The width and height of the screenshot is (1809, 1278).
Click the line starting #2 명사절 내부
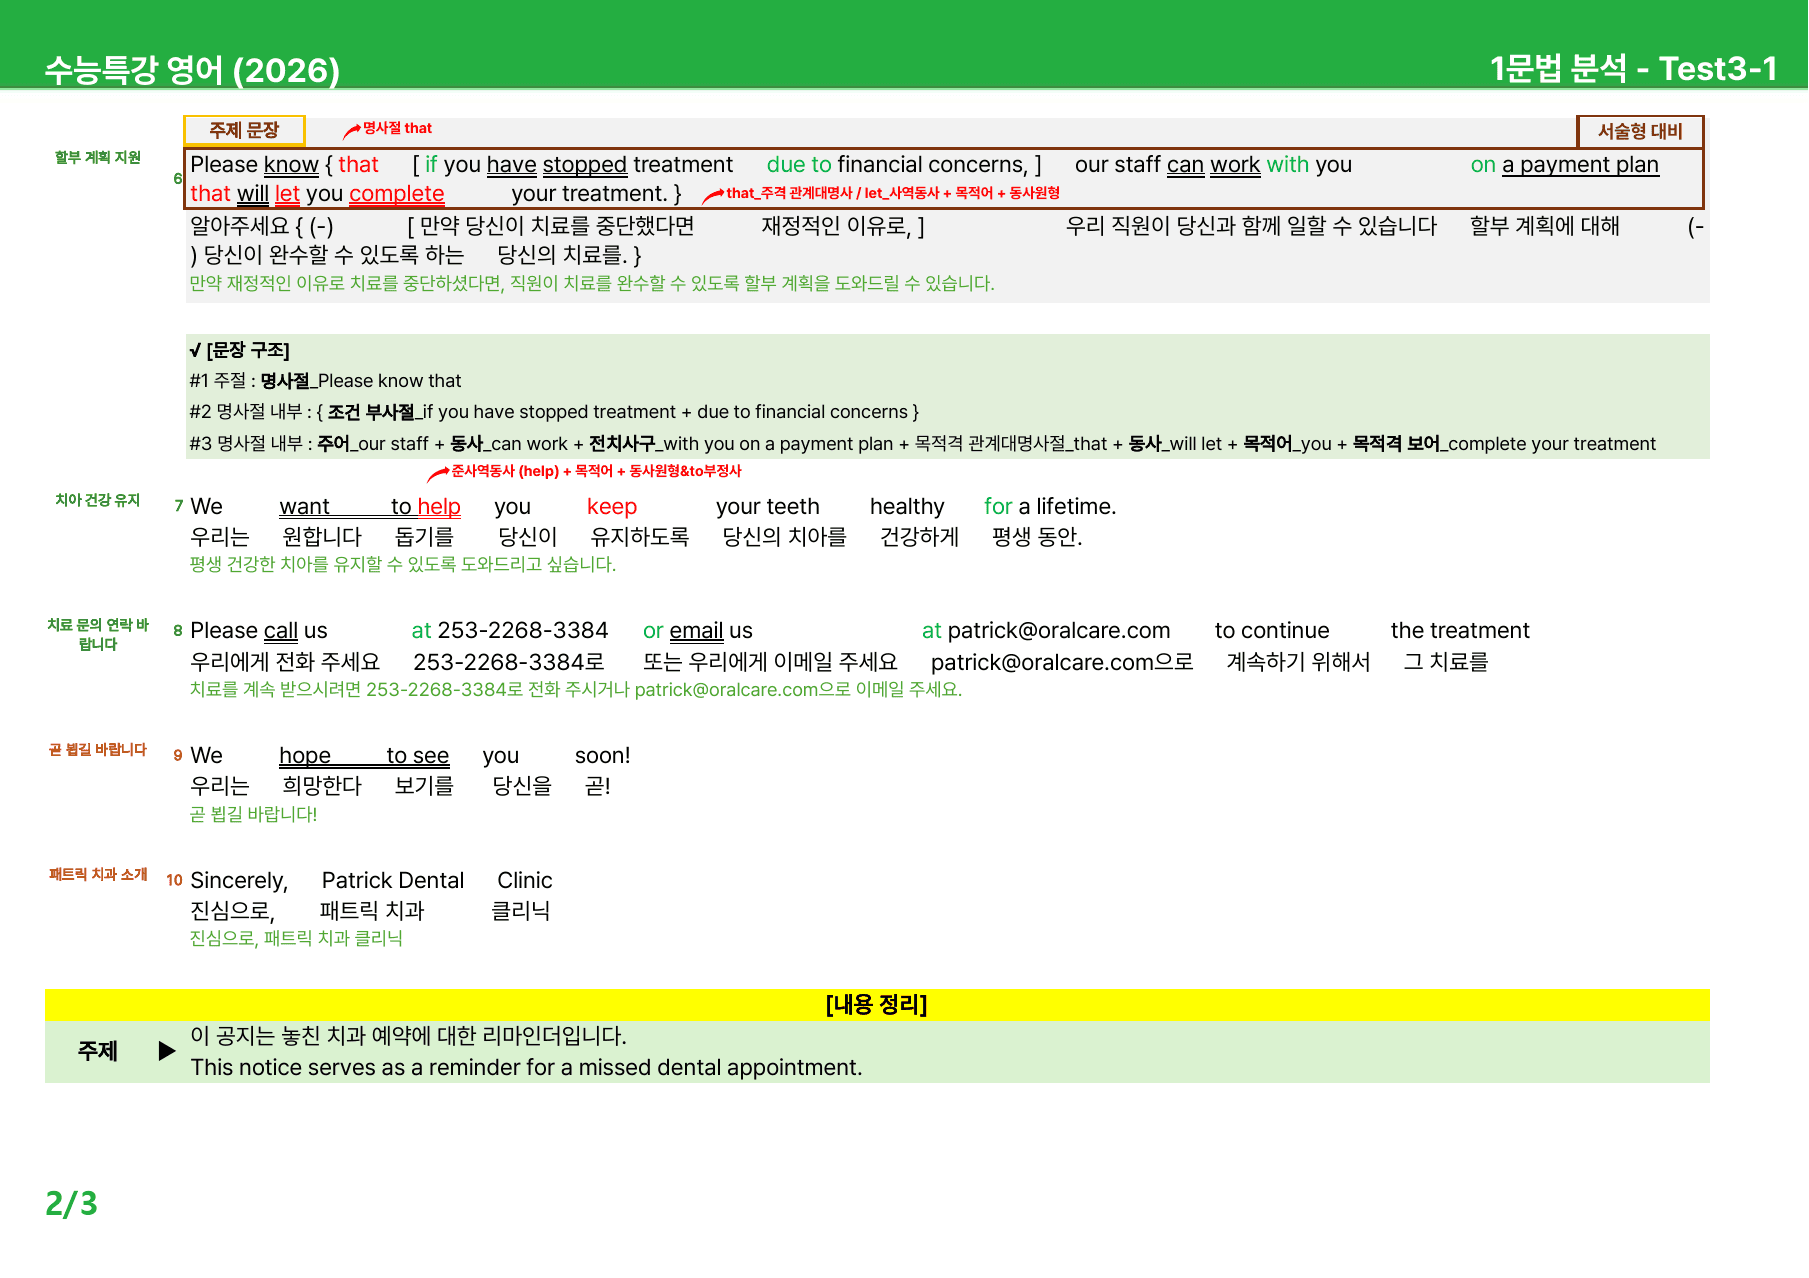554,412
